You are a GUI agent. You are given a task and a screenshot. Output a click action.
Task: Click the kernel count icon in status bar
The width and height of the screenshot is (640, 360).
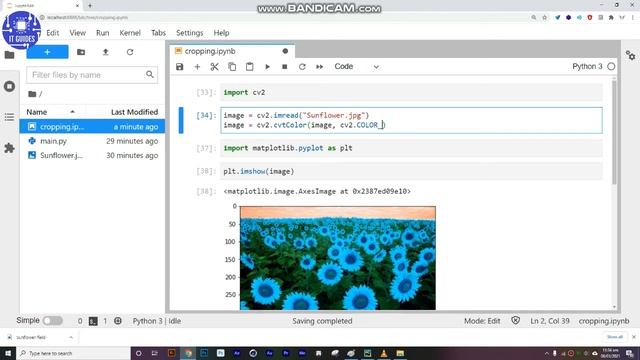118,321
